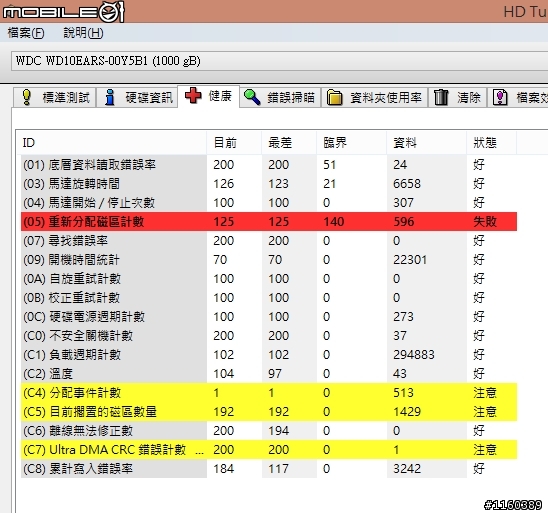Switch to the 標準測試 tab
548x513 pixels.
pyautogui.click(x=55, y=97)
